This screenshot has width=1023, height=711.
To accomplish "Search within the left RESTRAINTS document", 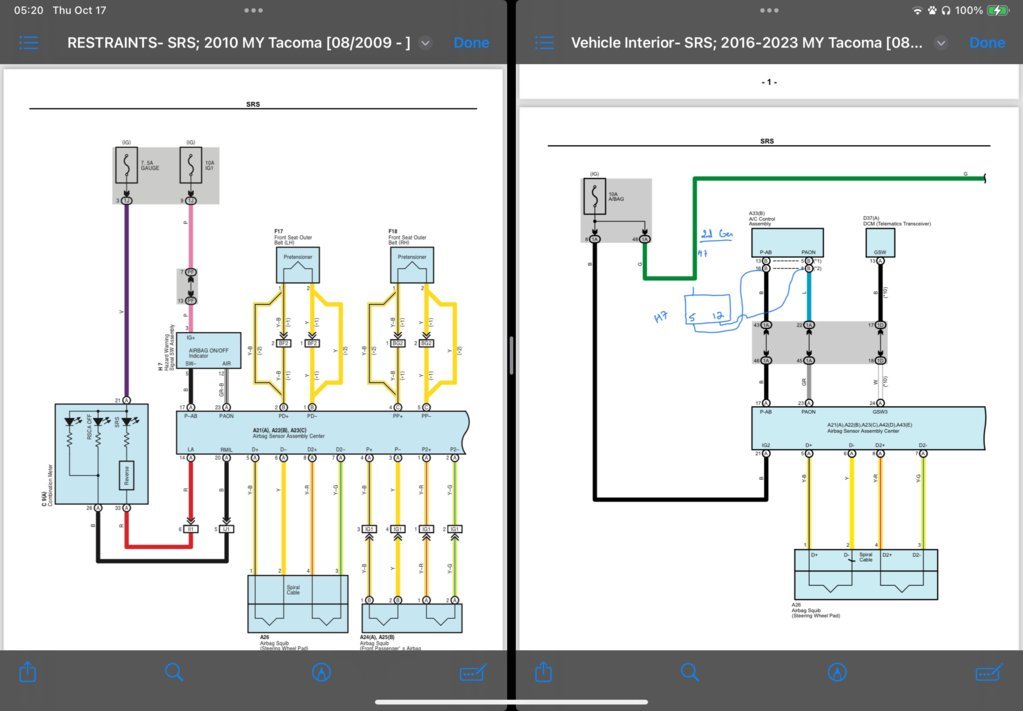I will click(174, 672).
